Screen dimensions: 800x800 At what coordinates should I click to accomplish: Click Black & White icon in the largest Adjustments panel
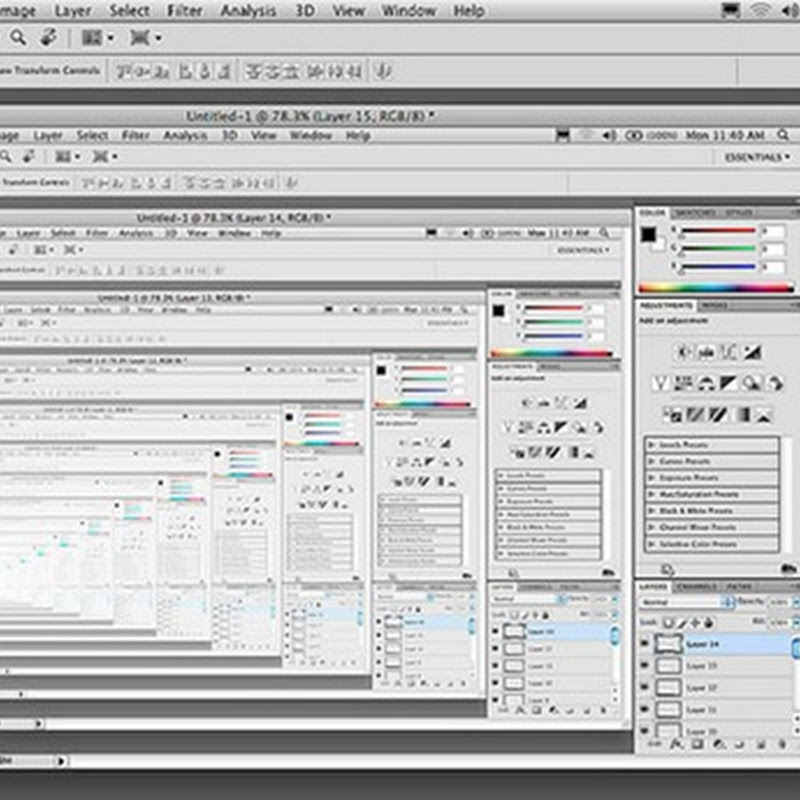pyautogui.click(x=729, y=383)
